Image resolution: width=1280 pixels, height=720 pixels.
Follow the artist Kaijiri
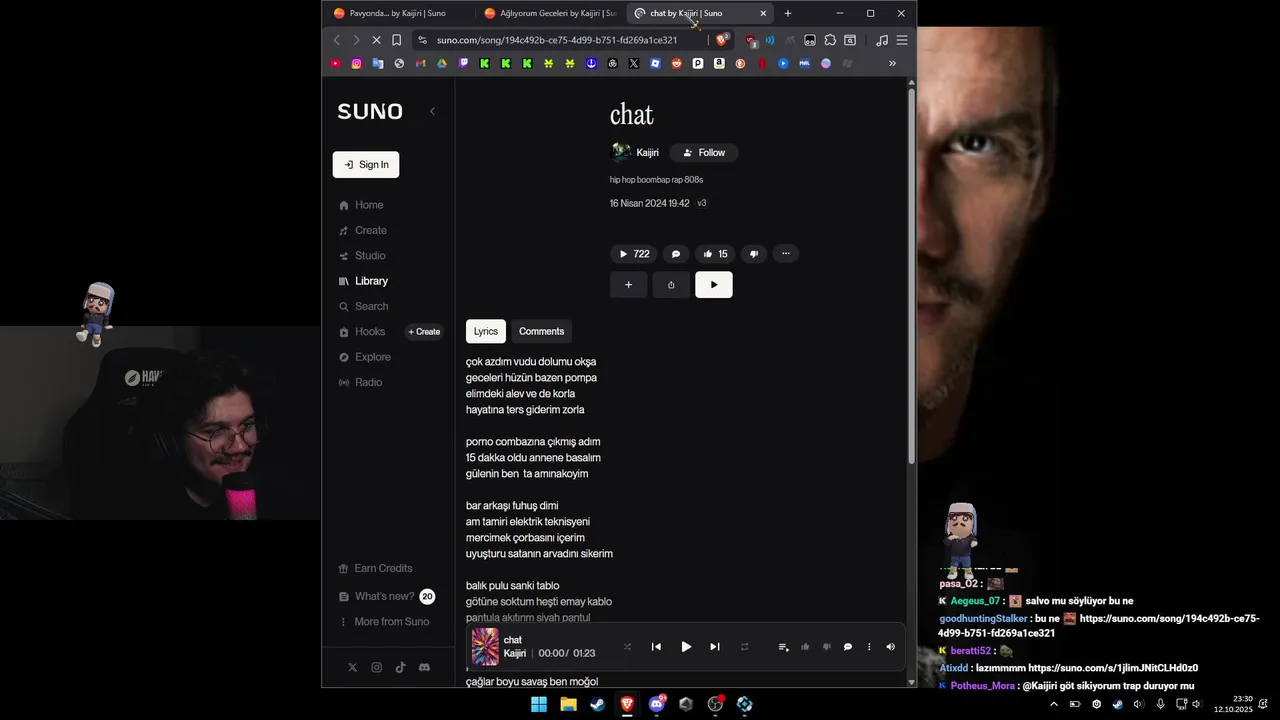click(x=704, y=153)
